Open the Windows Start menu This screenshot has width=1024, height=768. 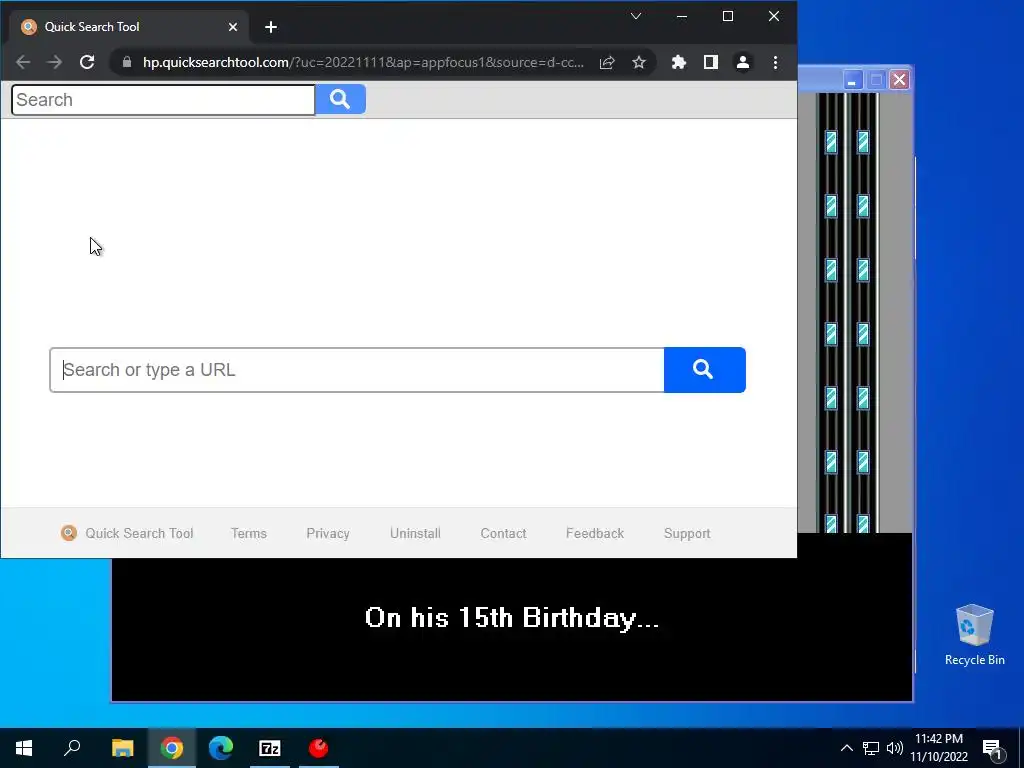pyautogui.click(x=24, y=748)
